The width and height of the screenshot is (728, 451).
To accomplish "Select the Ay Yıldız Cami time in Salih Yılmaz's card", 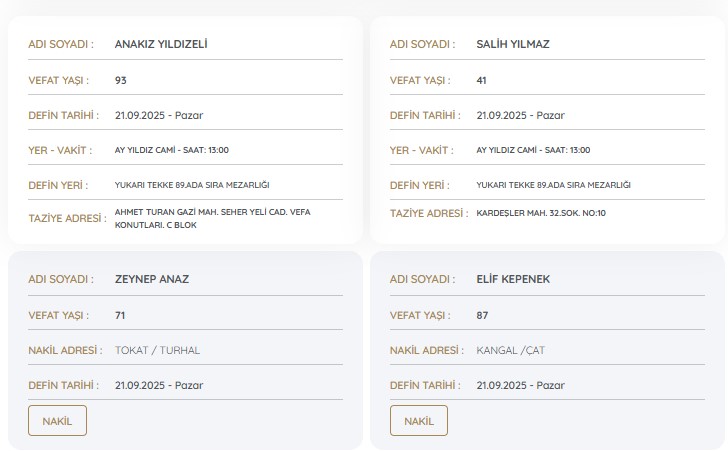I will click(533, 150).
